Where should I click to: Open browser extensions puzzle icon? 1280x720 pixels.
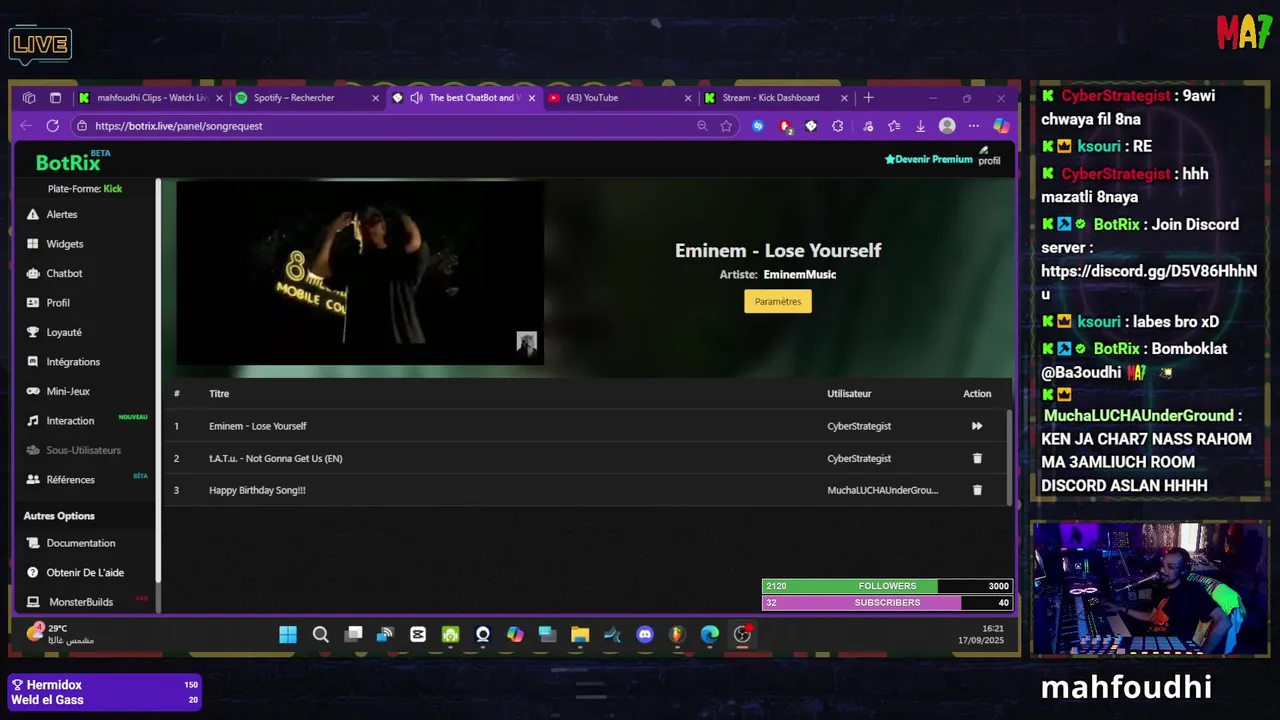click(838, 126)
